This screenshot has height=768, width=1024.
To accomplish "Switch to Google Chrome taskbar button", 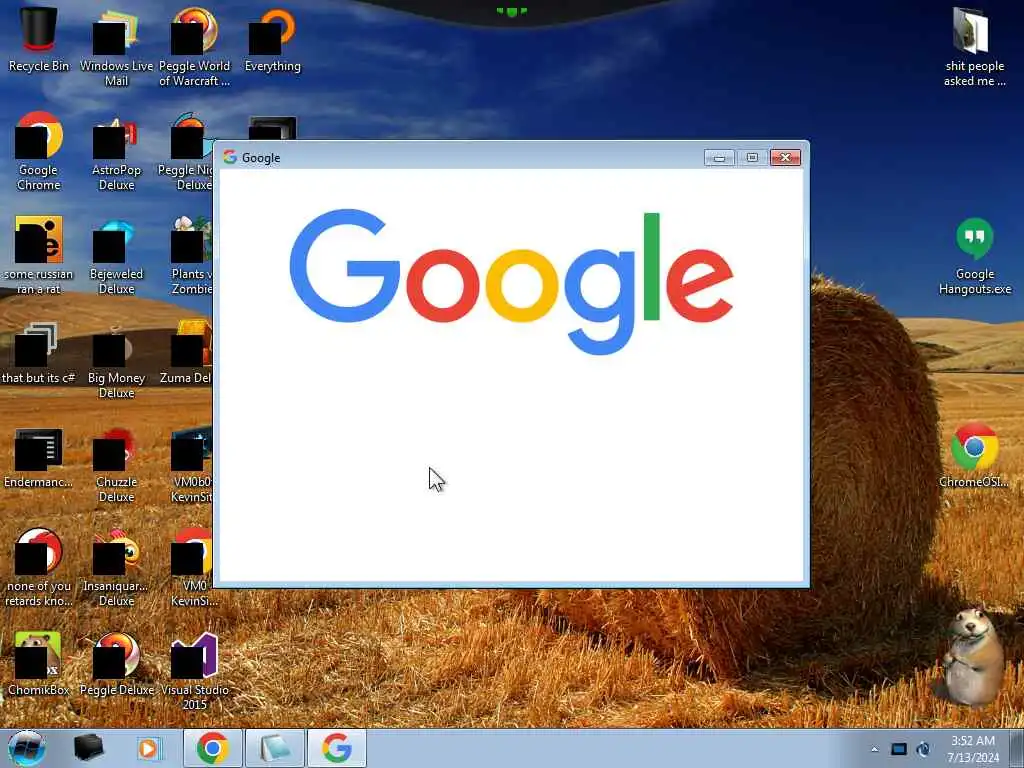I will tap(213, 748).
